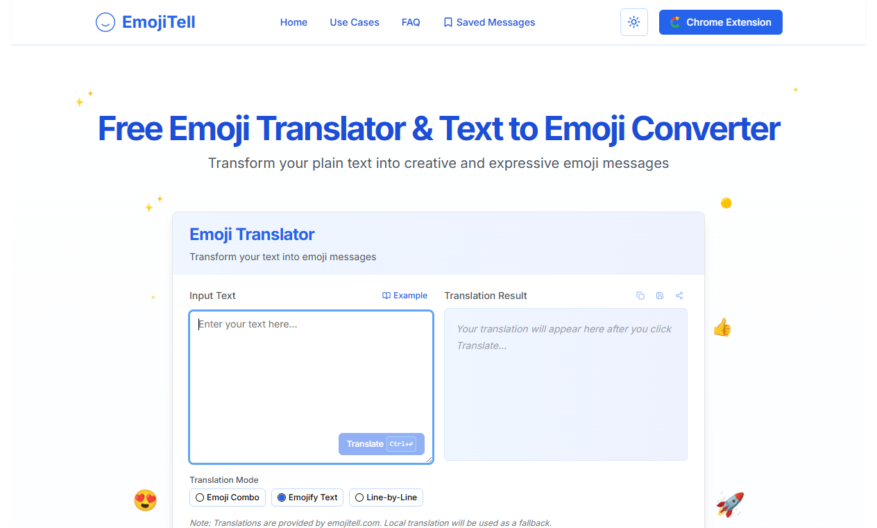This screenshot has width=877, height=528.
Task: Open the Use Cases nav link
Action: coord(354,22)
